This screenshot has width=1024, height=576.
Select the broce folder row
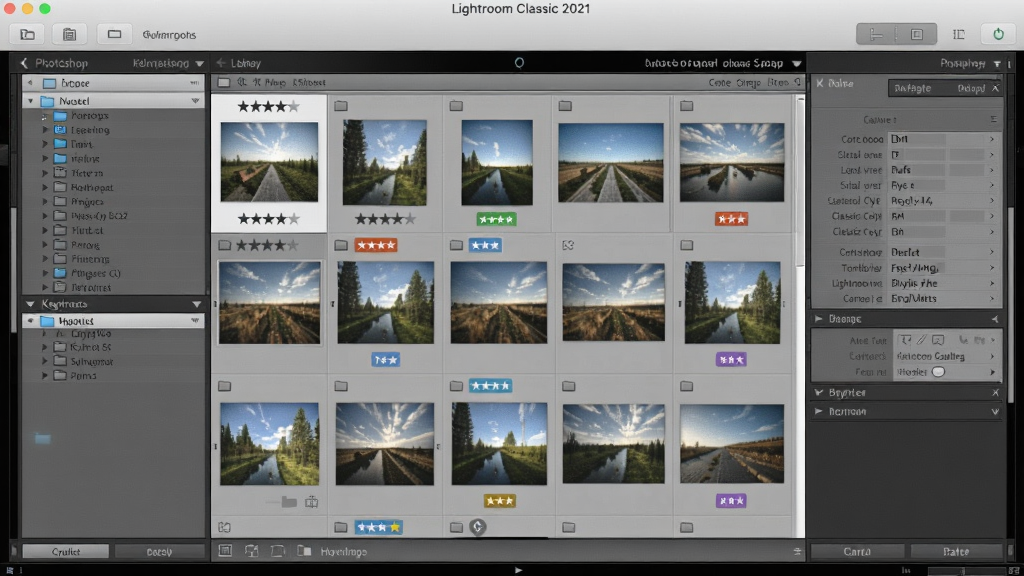point(114,83)
